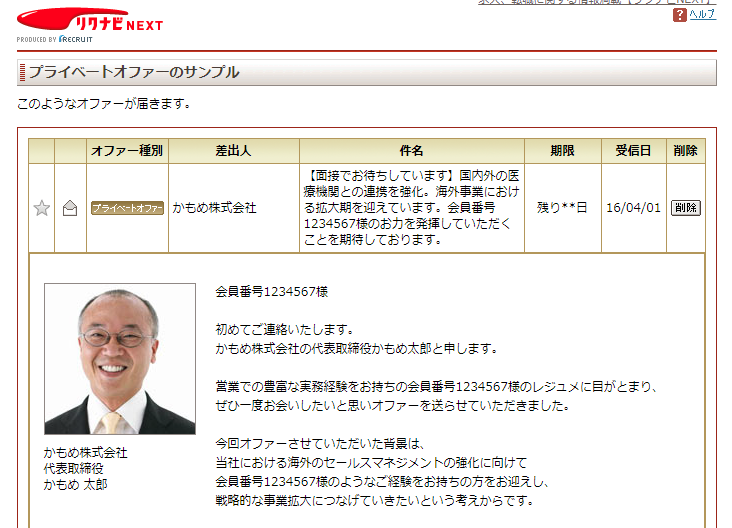Click the 期限 column header
732x528 pixels.
point(563,151)
